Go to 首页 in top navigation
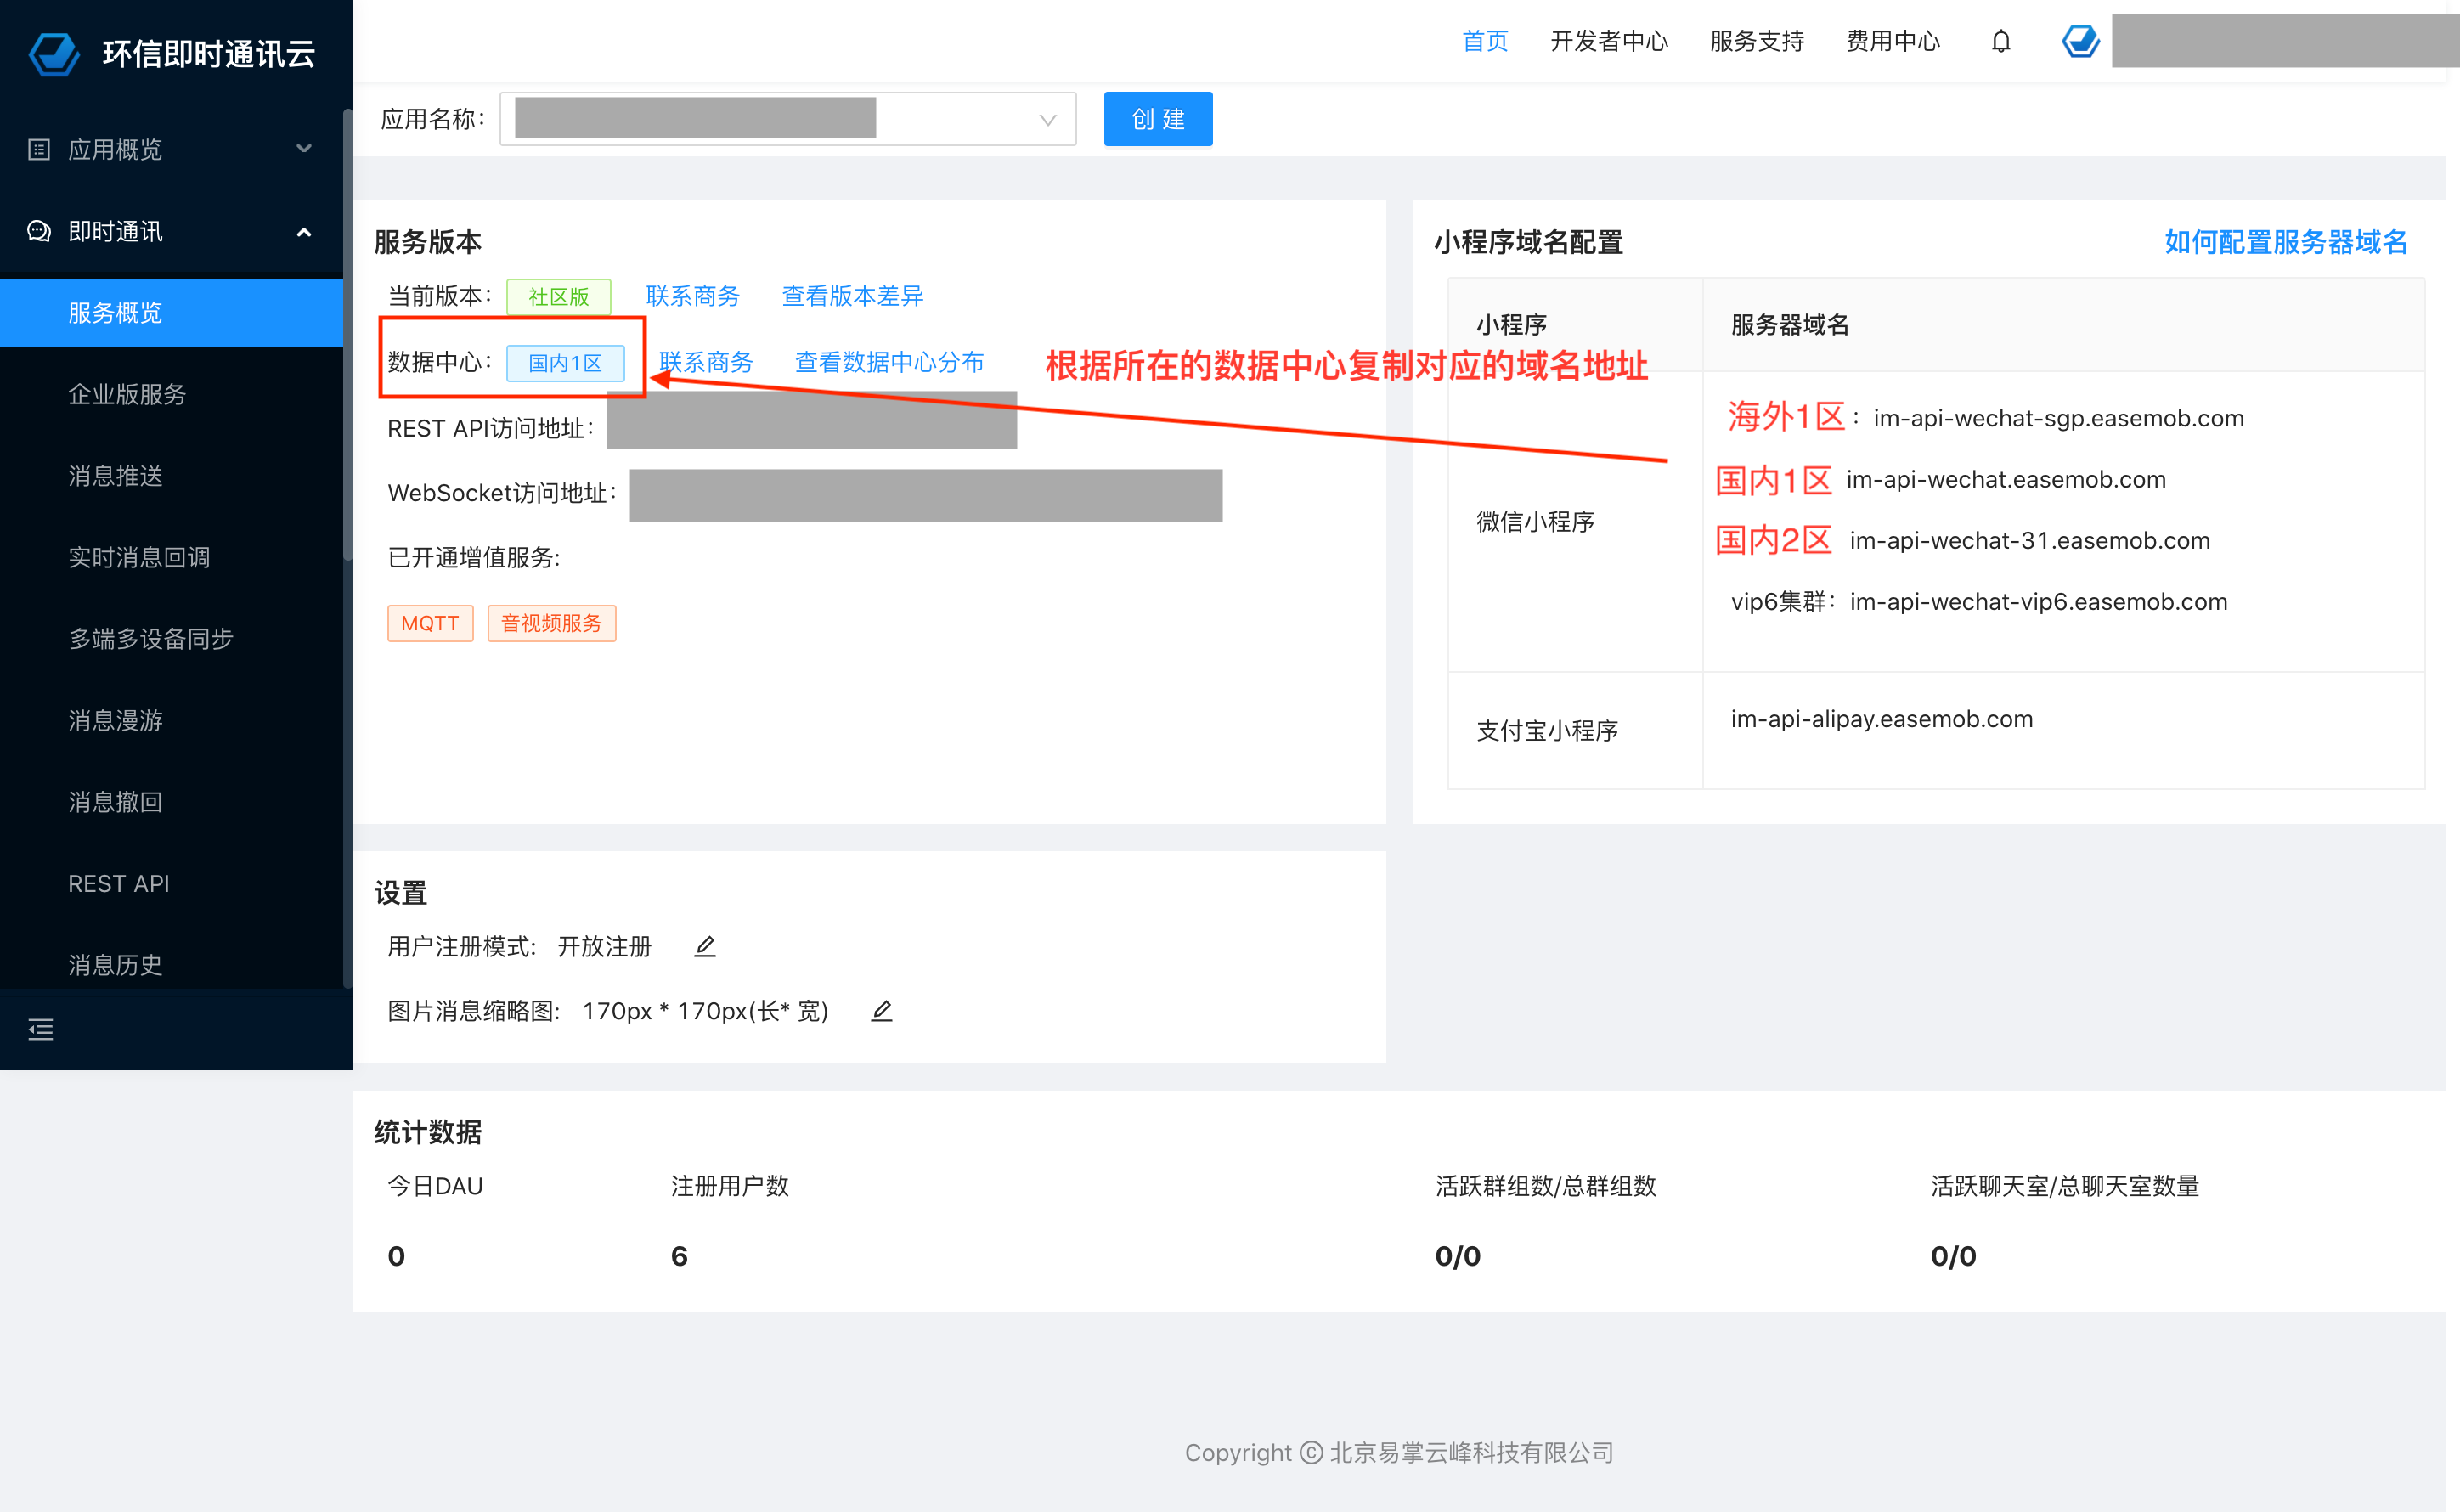The image size is (2460, 1512). tap(1485, 41)
